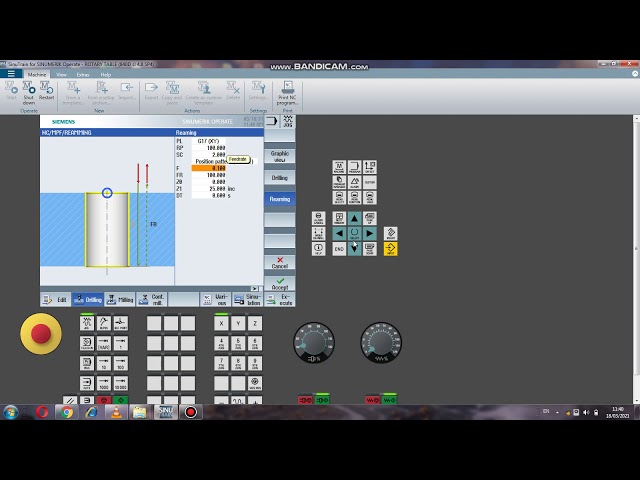The width and height of the screenshot is (640, 480).
Task: Click the vertical Drilling softkey
Action: click(x=280, y=178)
